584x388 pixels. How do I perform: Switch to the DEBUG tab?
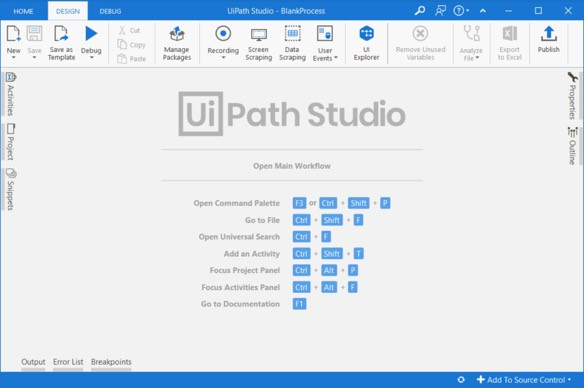(x=110, y=11)
